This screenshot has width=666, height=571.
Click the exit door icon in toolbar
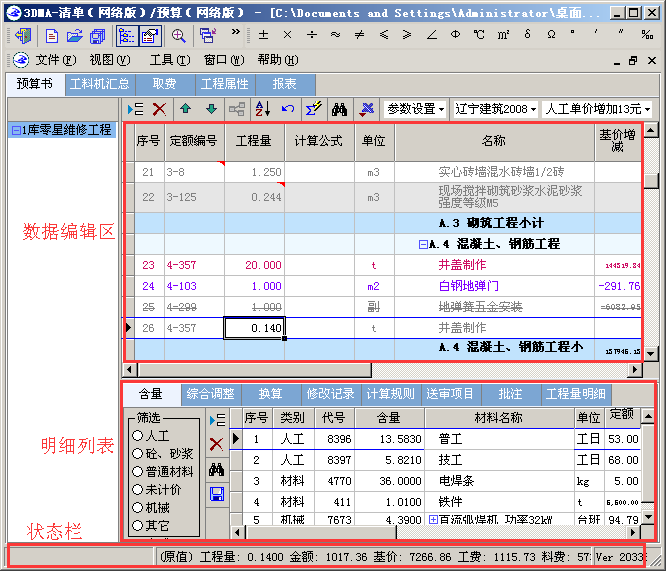click(23, 36)
